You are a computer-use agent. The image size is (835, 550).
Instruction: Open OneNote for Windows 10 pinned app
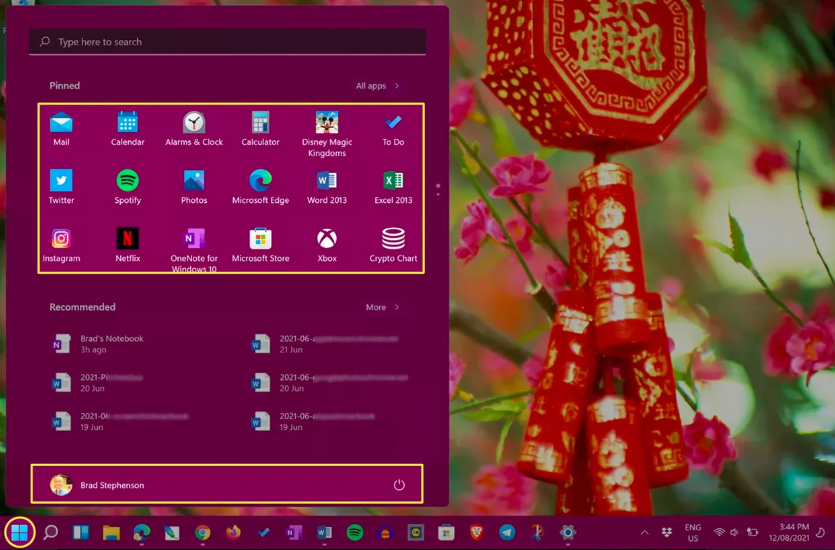click(194, 250)
